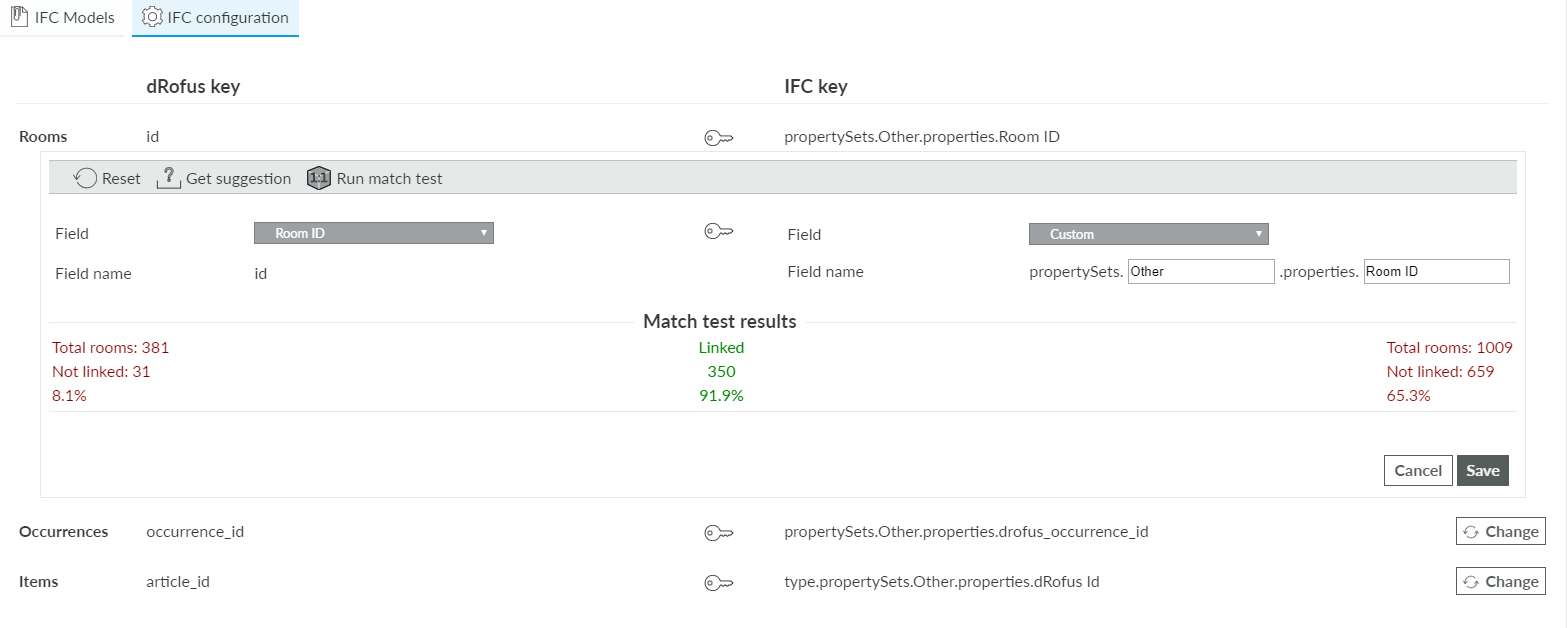Screen dimensions: 1567x628
Task: Click the property set input containing Other
Action: tap(1201, 271)
